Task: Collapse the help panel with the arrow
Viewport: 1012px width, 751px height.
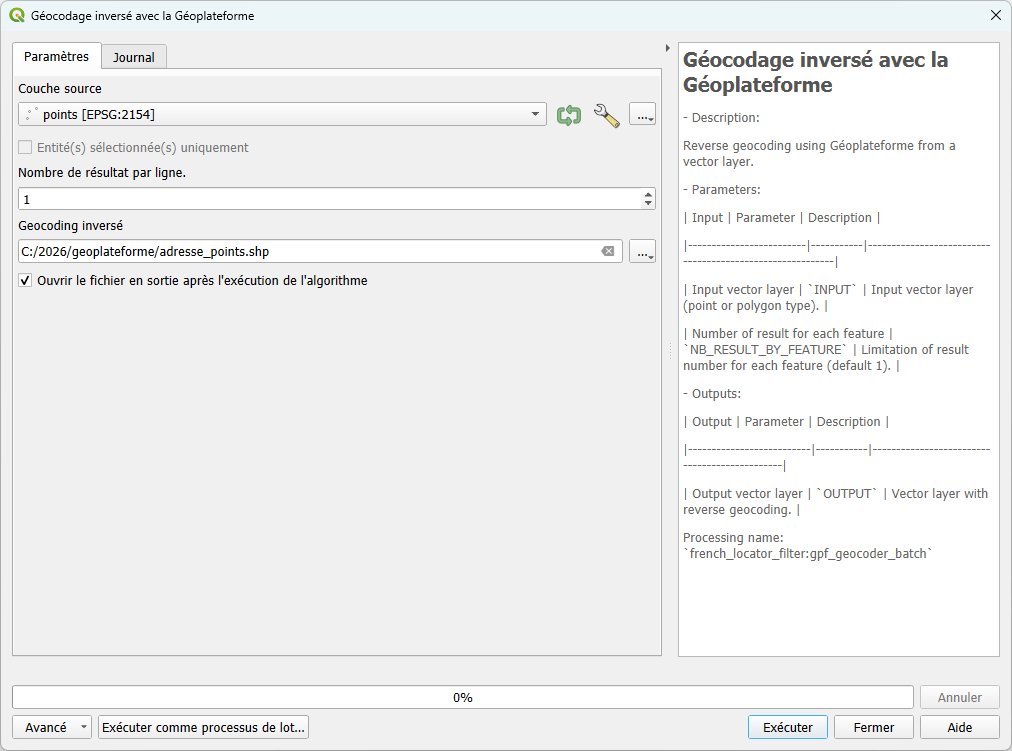Action: pyautogui.click(x=667, y=48)
